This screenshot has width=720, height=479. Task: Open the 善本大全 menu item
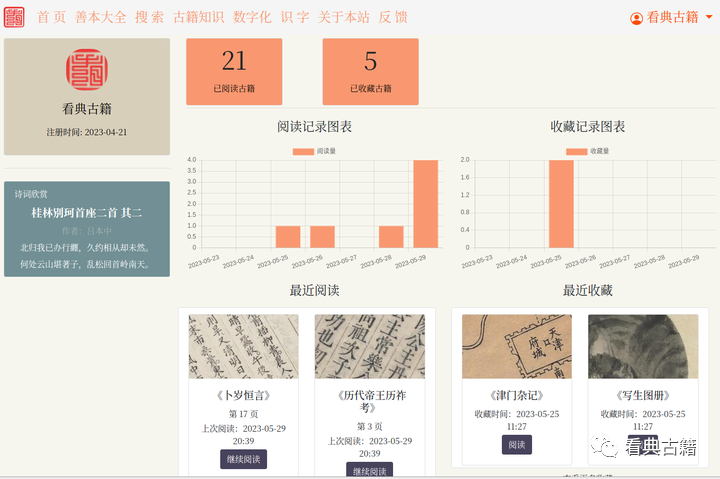coord(101,17)
